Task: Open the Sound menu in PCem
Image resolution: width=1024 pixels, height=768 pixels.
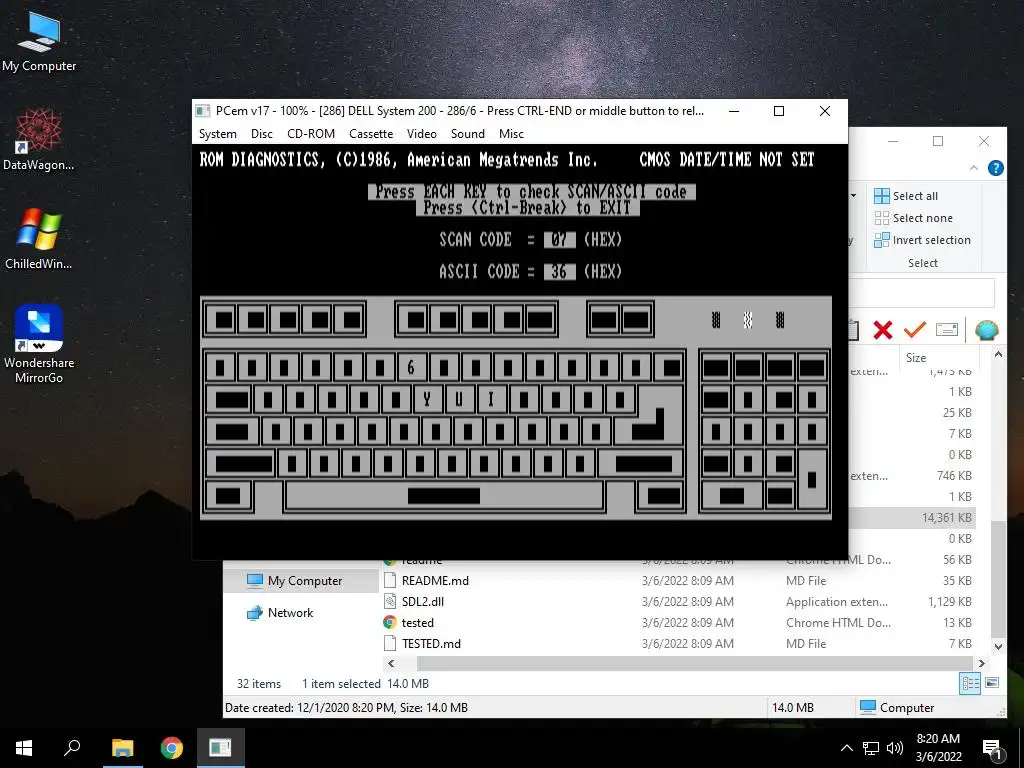Action: [468, 134]
